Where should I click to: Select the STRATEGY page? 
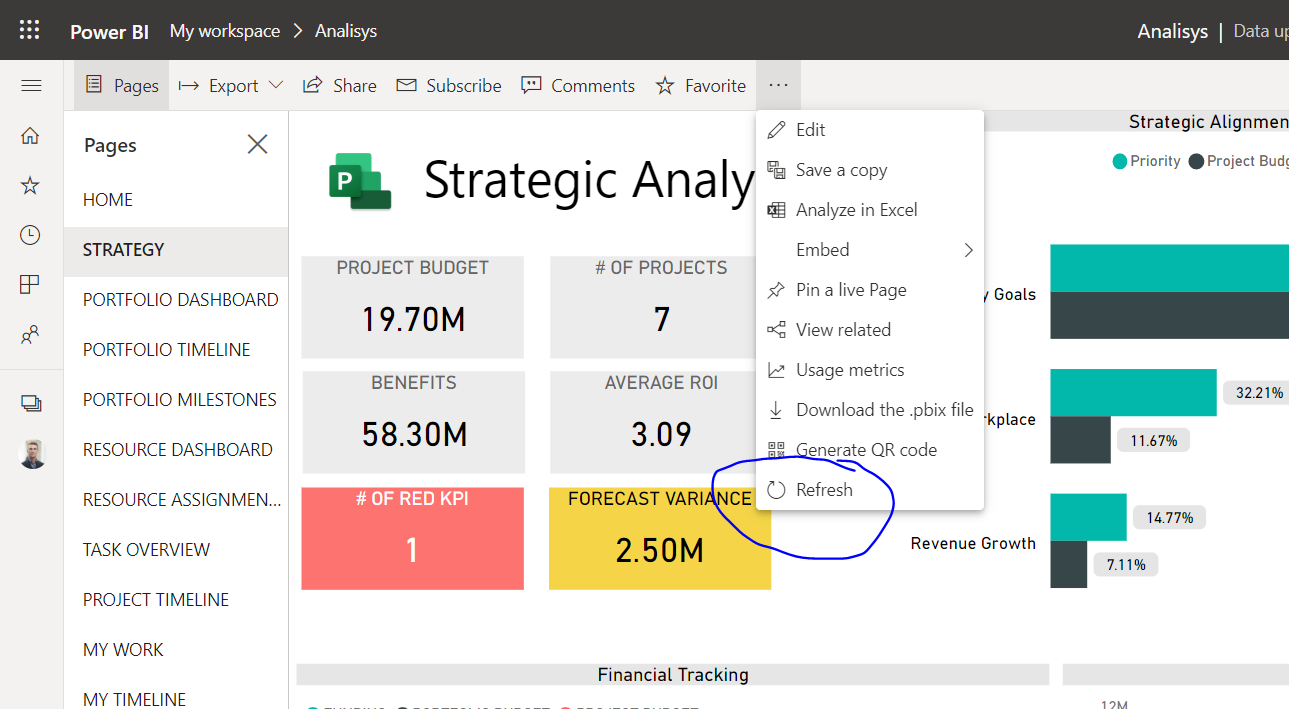point(176,250)
